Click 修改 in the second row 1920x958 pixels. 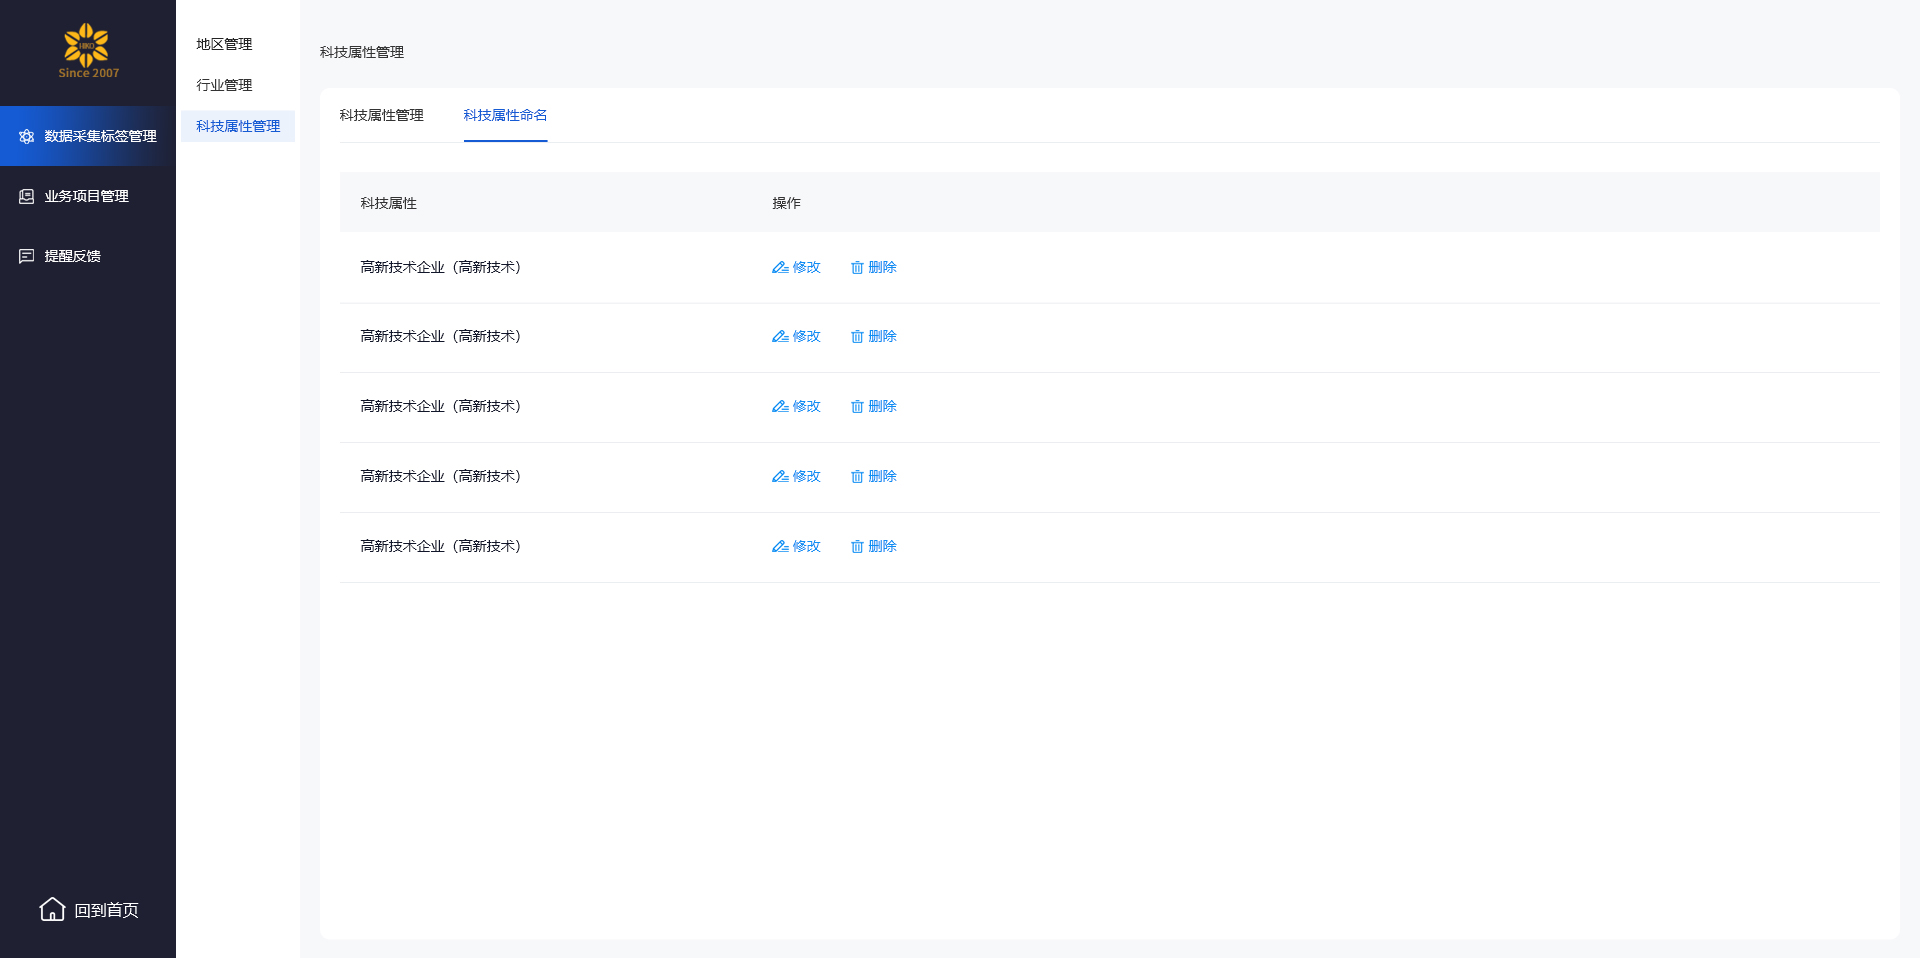coord(806,337)
